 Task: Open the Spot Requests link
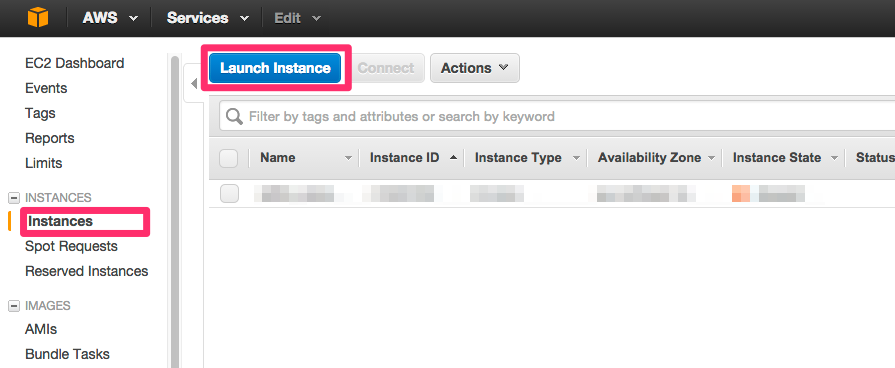tap(71, 246)
